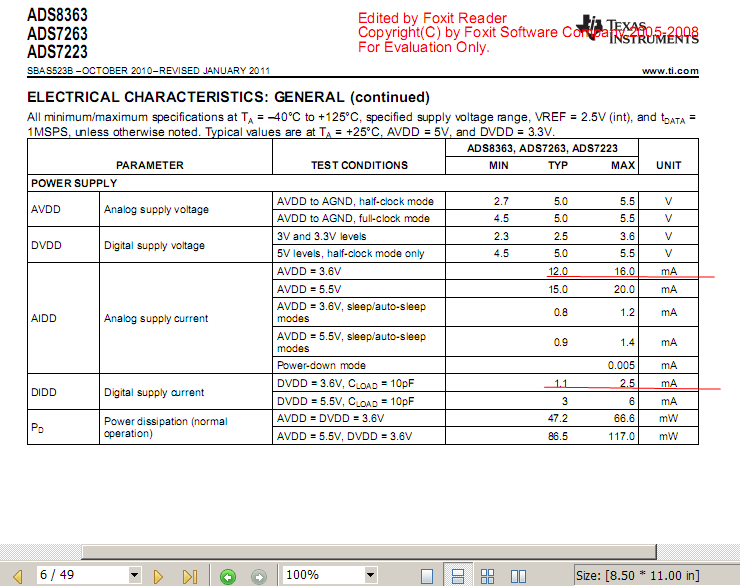740x586 pixels.
Task: Click the green previous view button
Action: [x=228, y=577]
